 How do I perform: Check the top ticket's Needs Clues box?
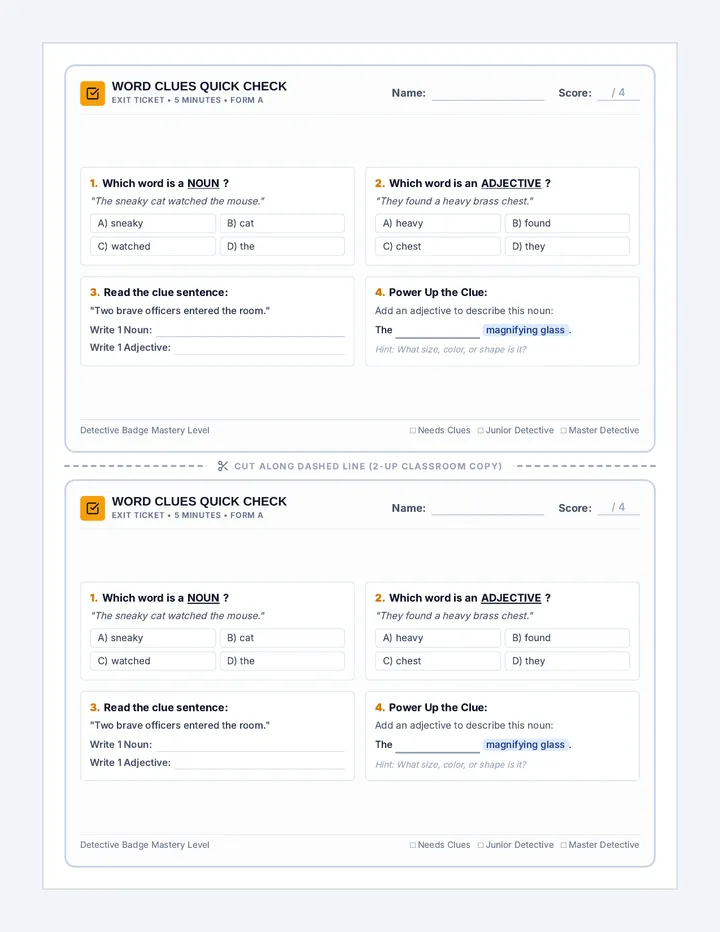tap(413, 430)
